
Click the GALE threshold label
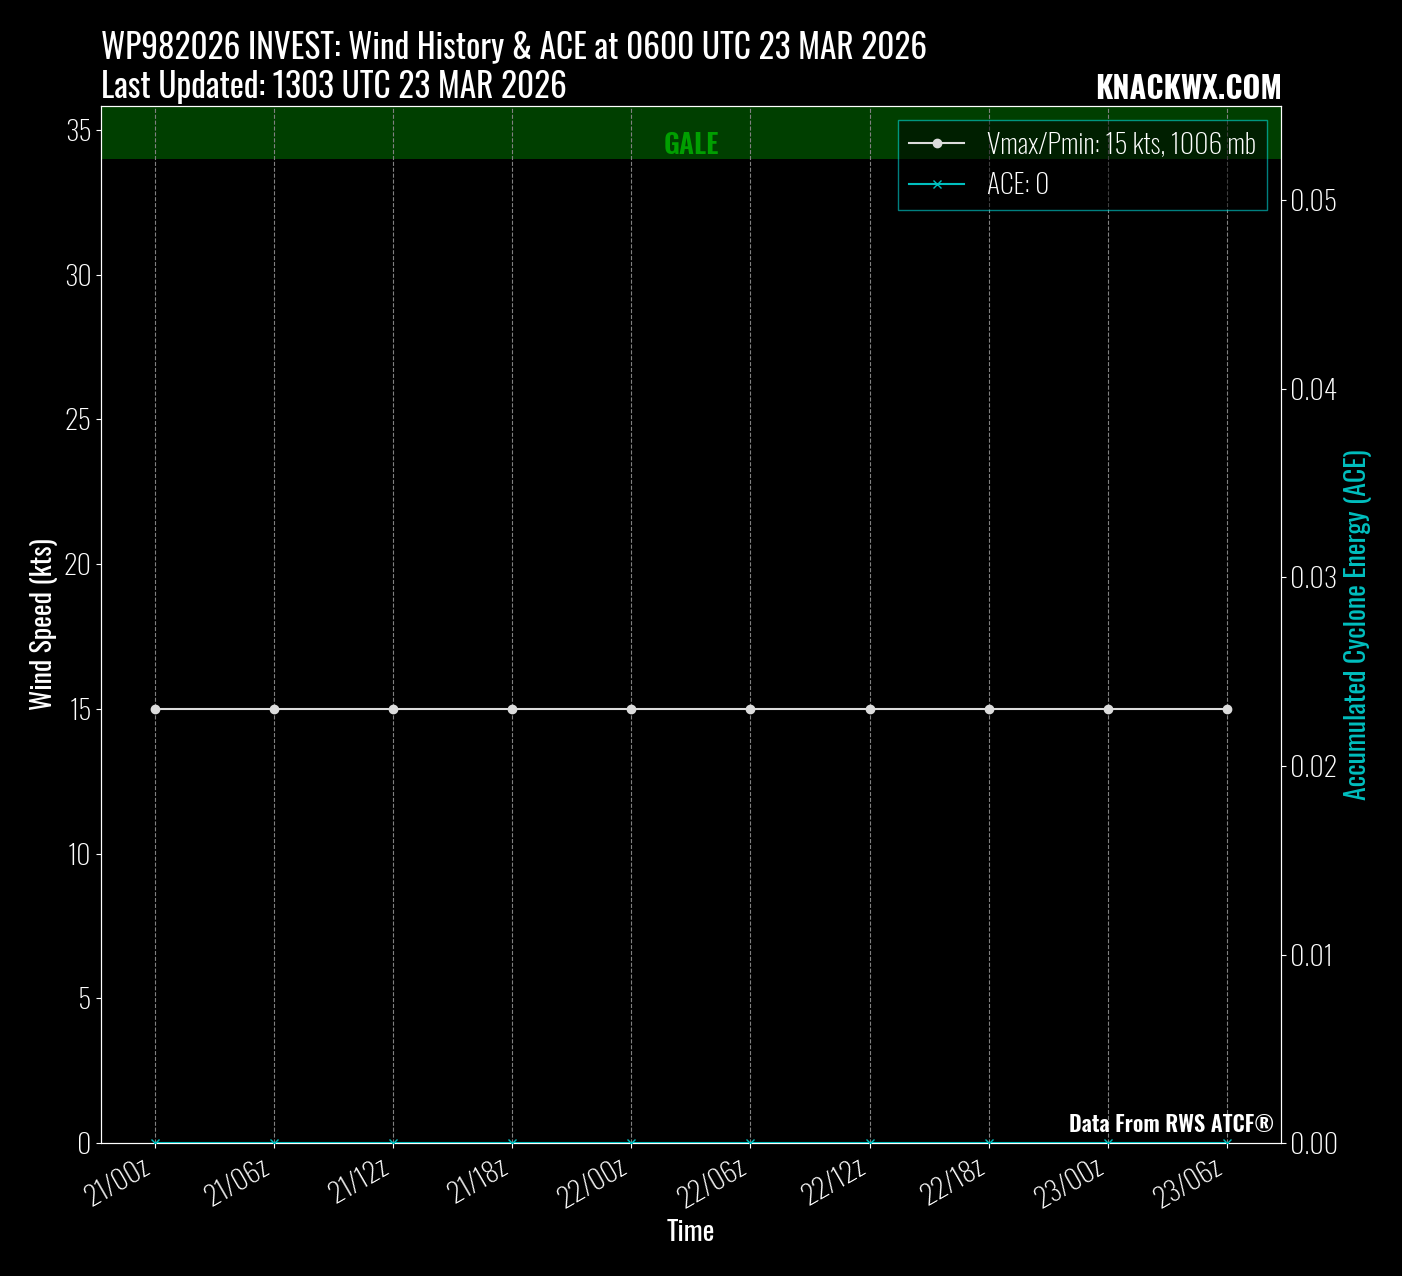(x=691, y=144)
